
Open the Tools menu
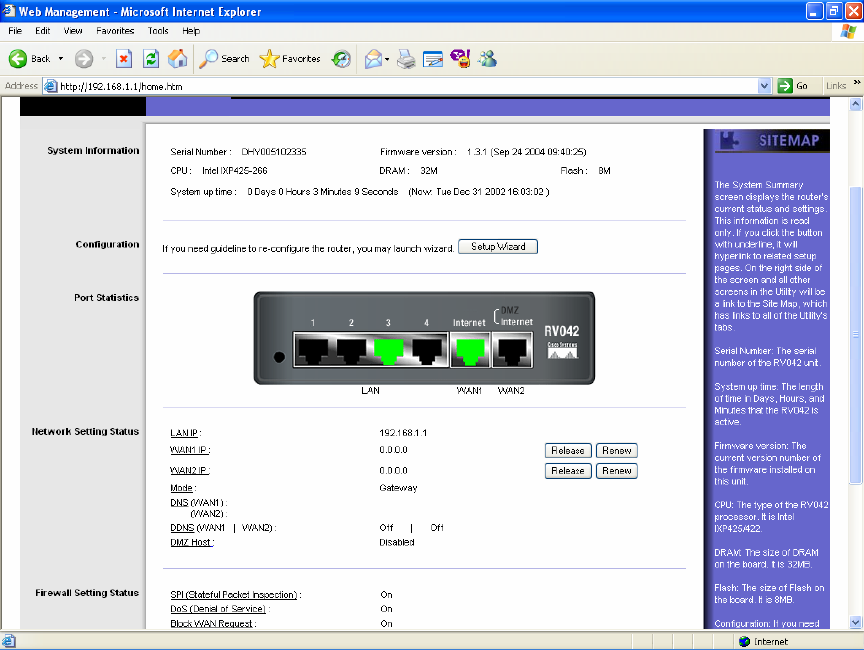tap(158, 31)
